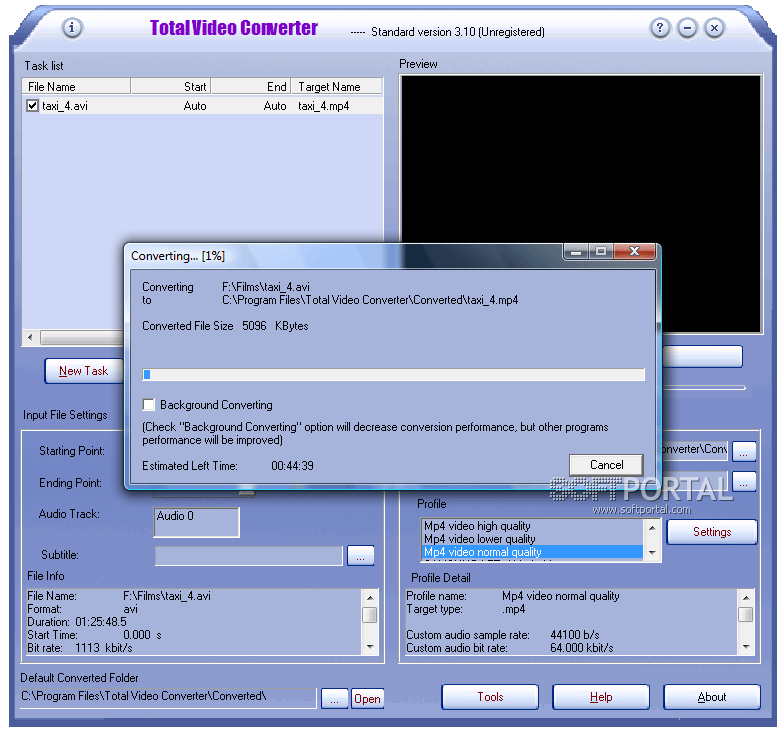Click Profile Detail scroll down arrow
Image resolution: width=784 pixels, height=736 pixels.
pos(746,646)
